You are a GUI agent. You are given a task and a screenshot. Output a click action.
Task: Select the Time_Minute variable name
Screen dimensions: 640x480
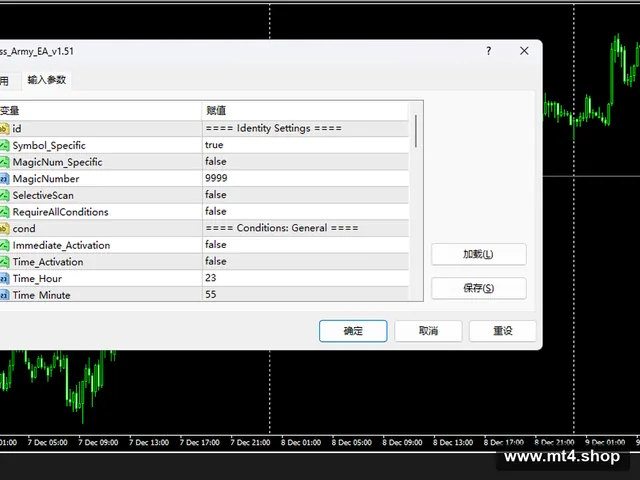coord(42,295)
